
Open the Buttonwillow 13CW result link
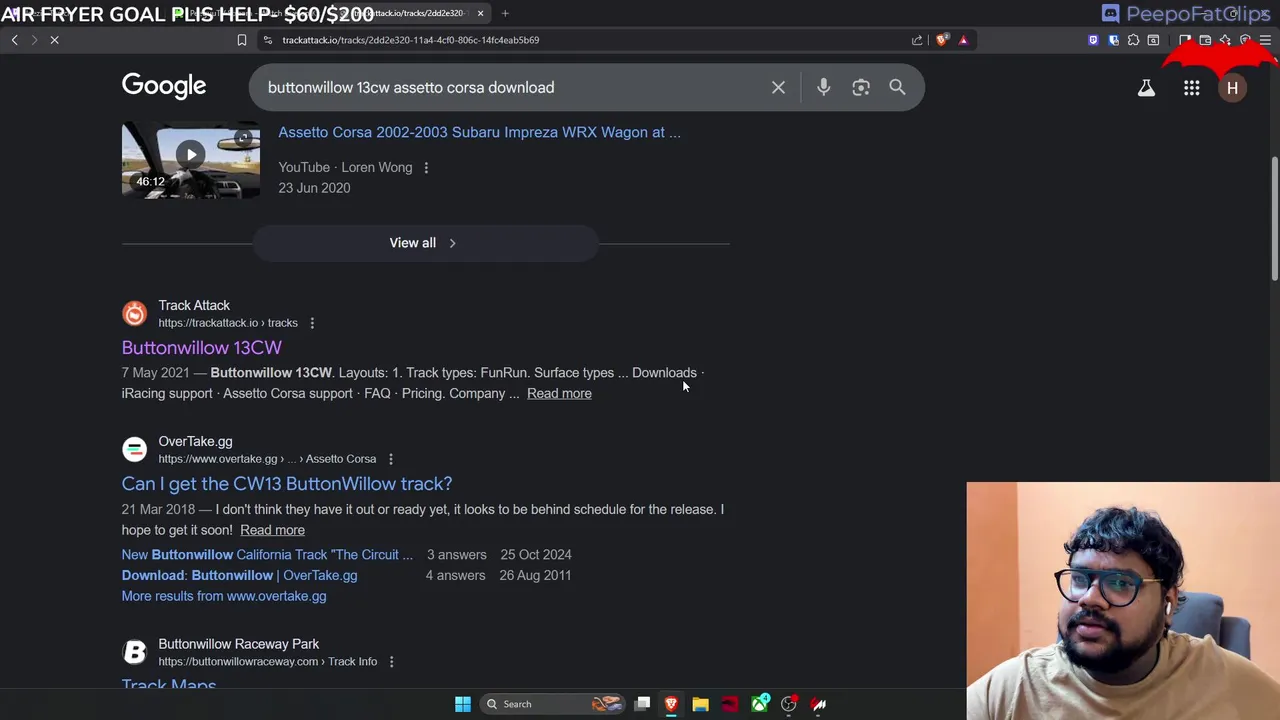point(202,347)
